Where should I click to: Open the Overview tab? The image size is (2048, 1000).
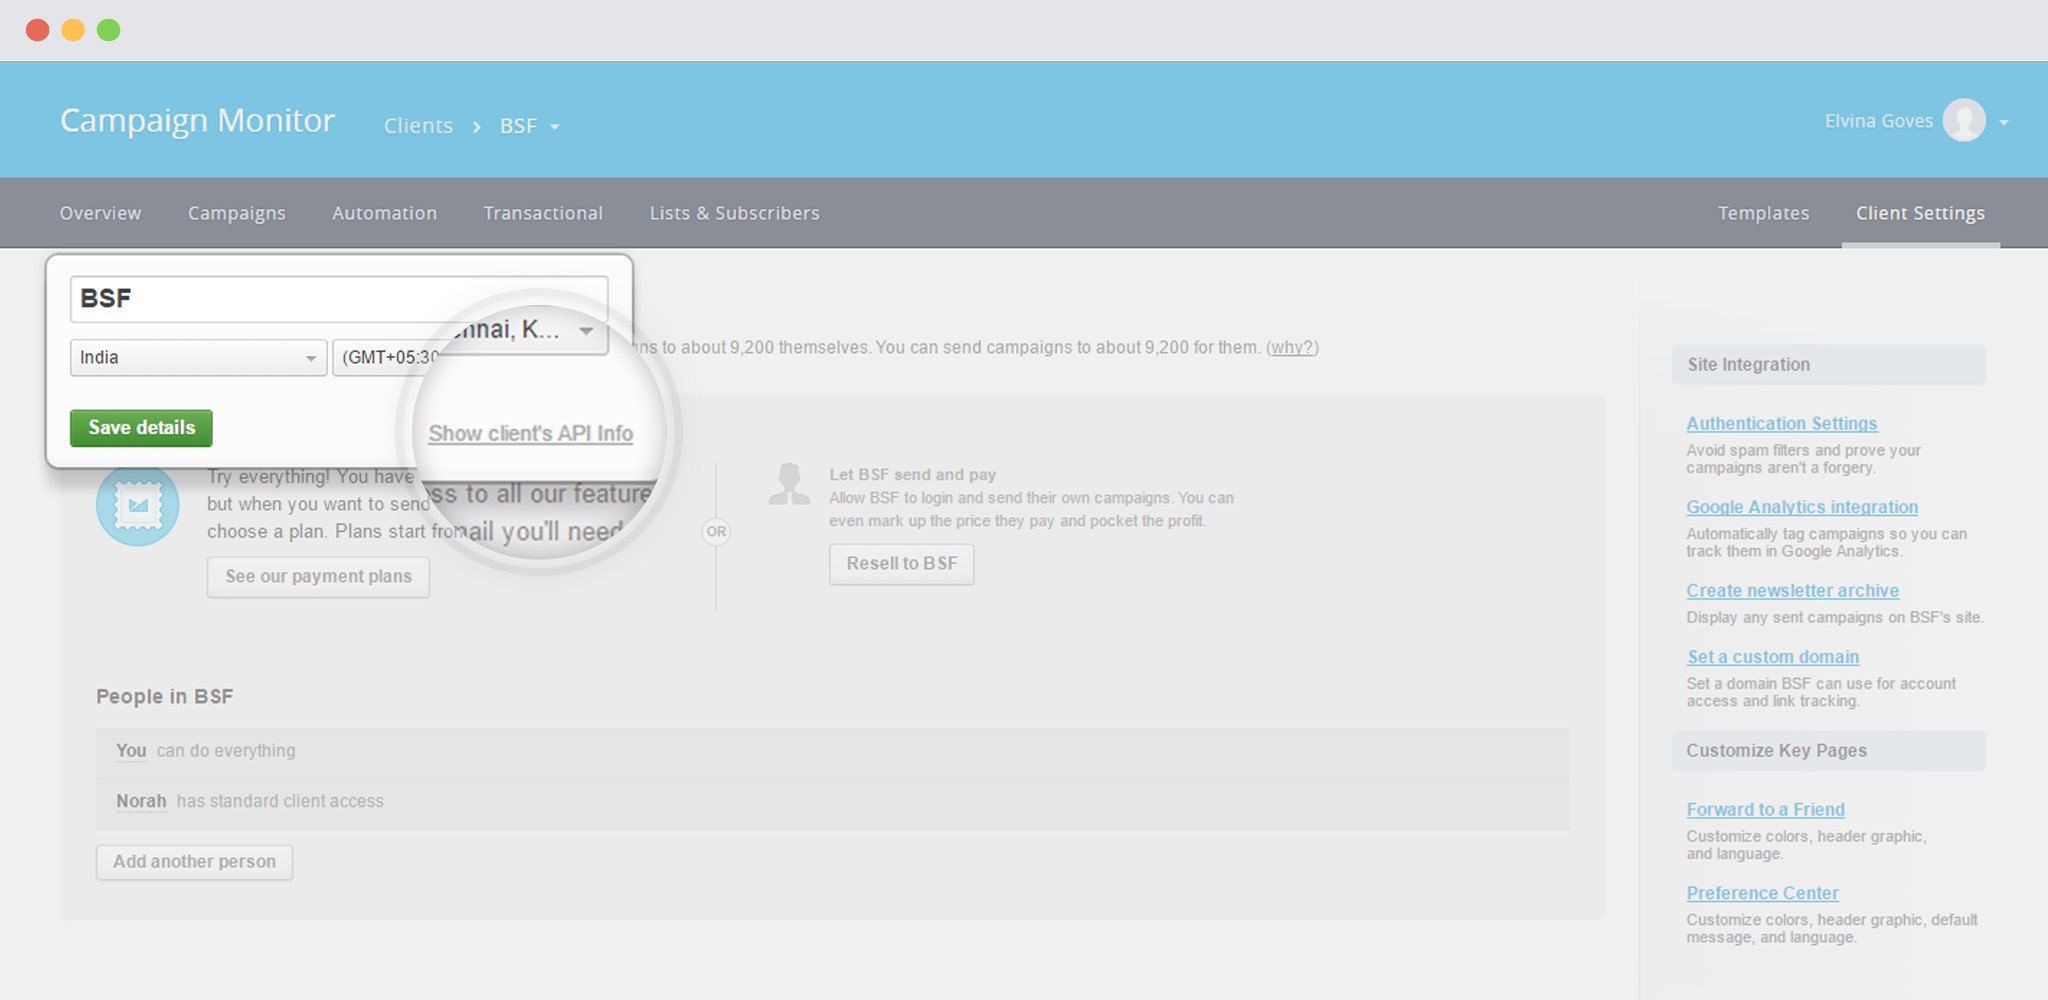(x=100, y=213)
